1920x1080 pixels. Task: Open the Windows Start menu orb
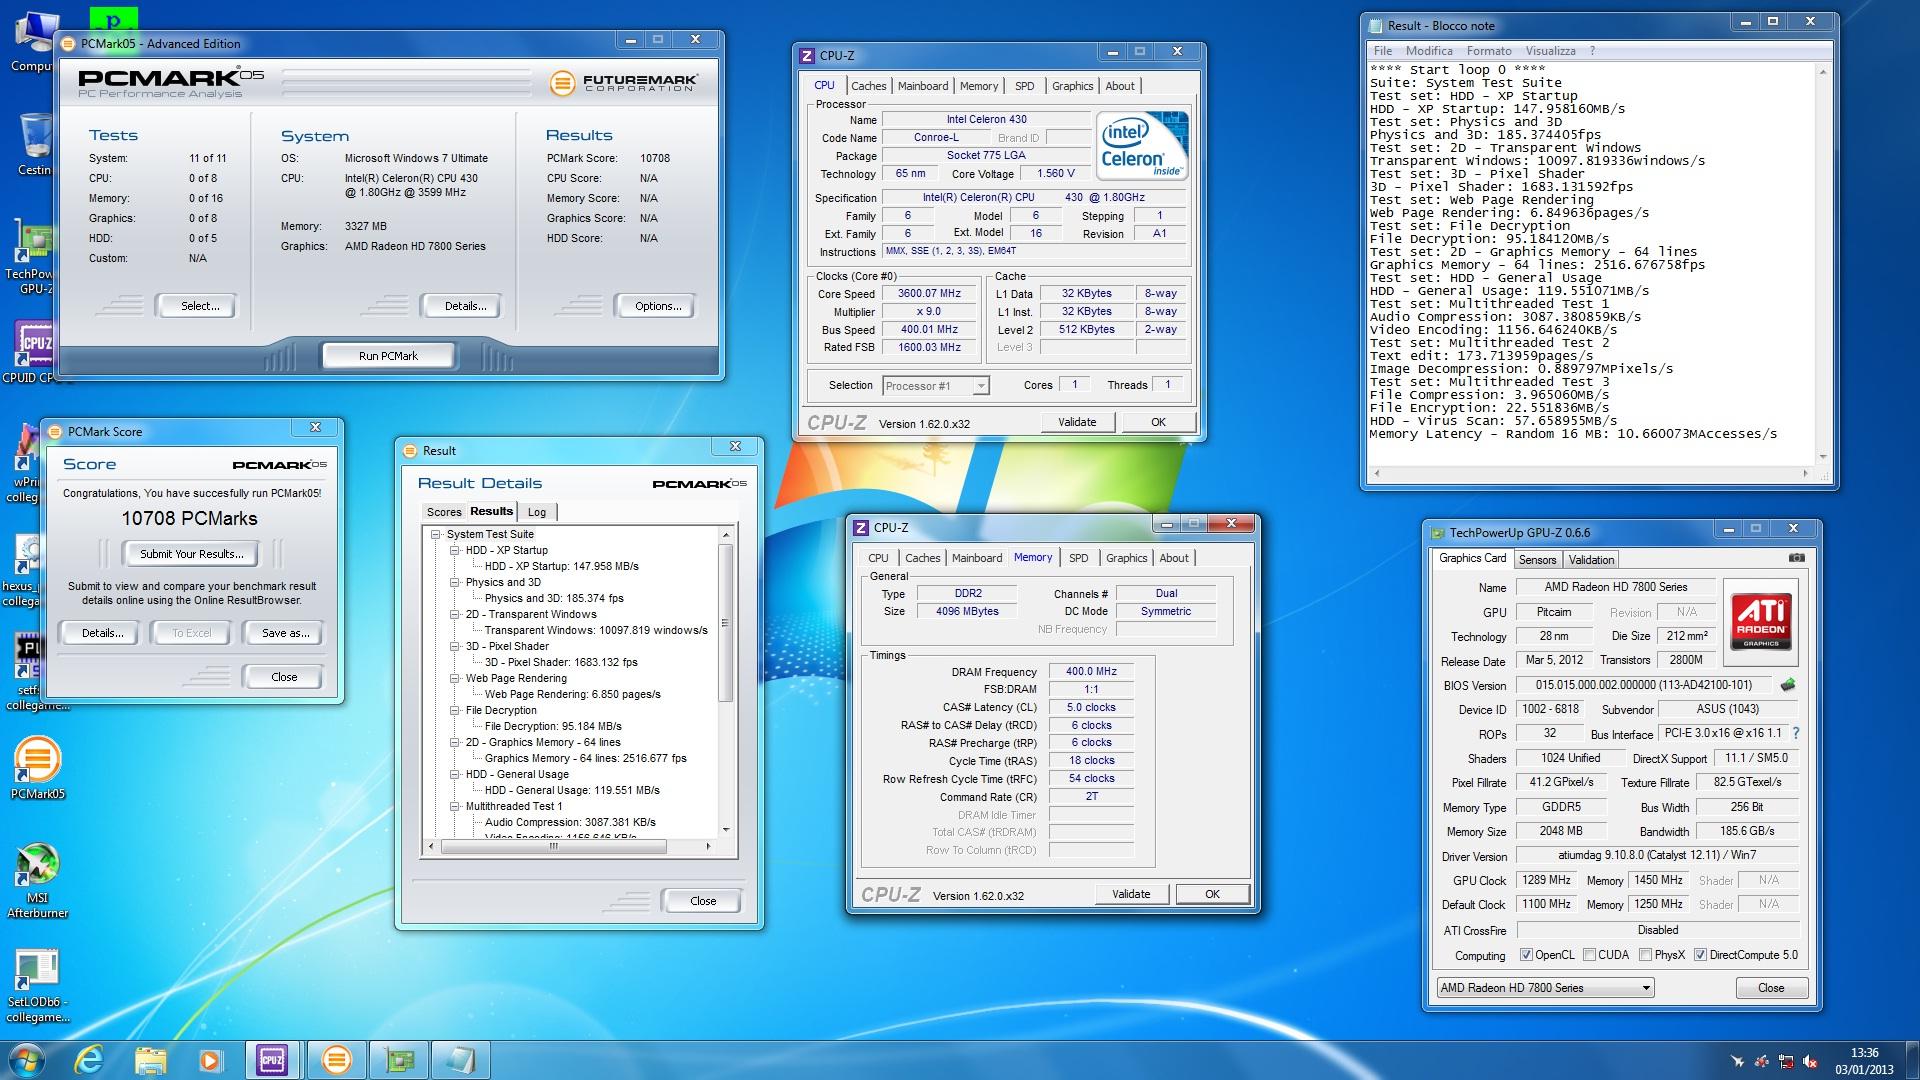[x=27, y=1059]
